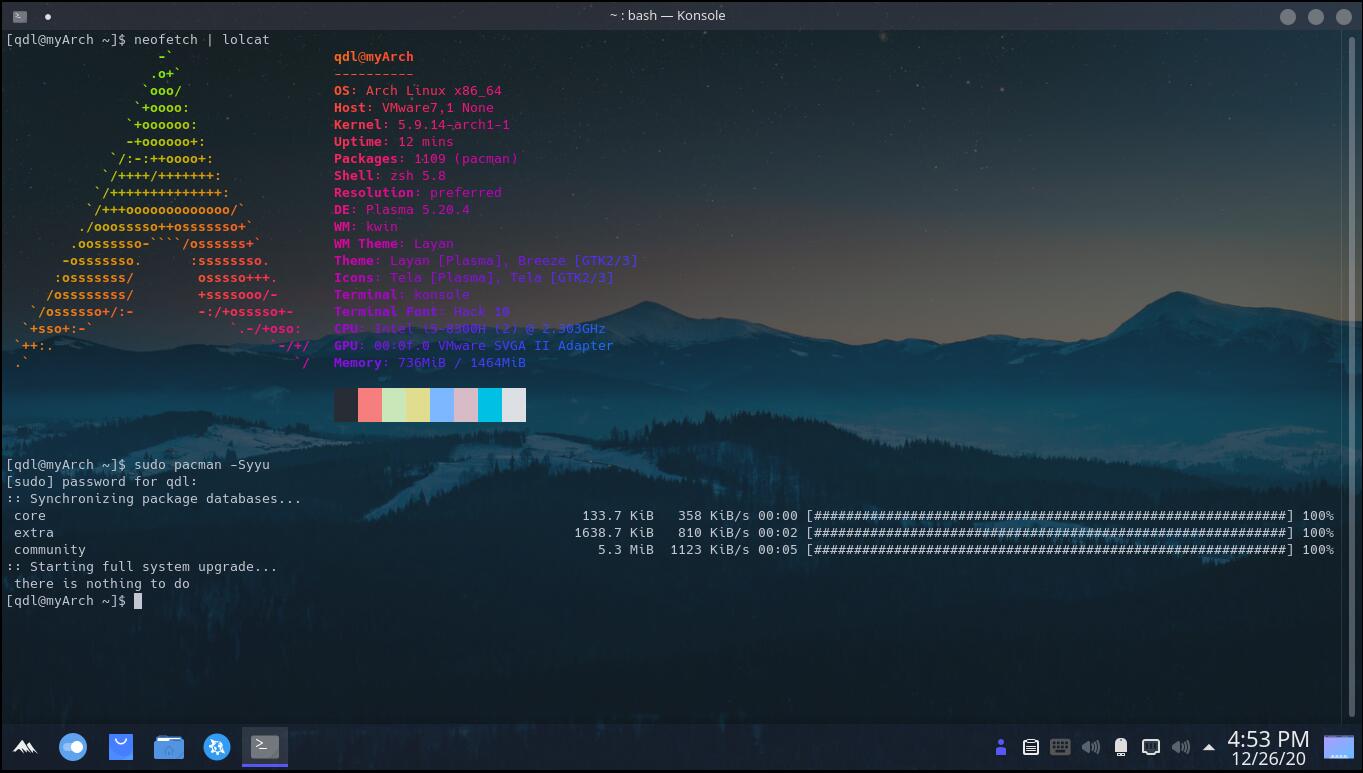Open the removable devices tray icon
This screenshot has width=1363, height=773.
pos(1121,747)
